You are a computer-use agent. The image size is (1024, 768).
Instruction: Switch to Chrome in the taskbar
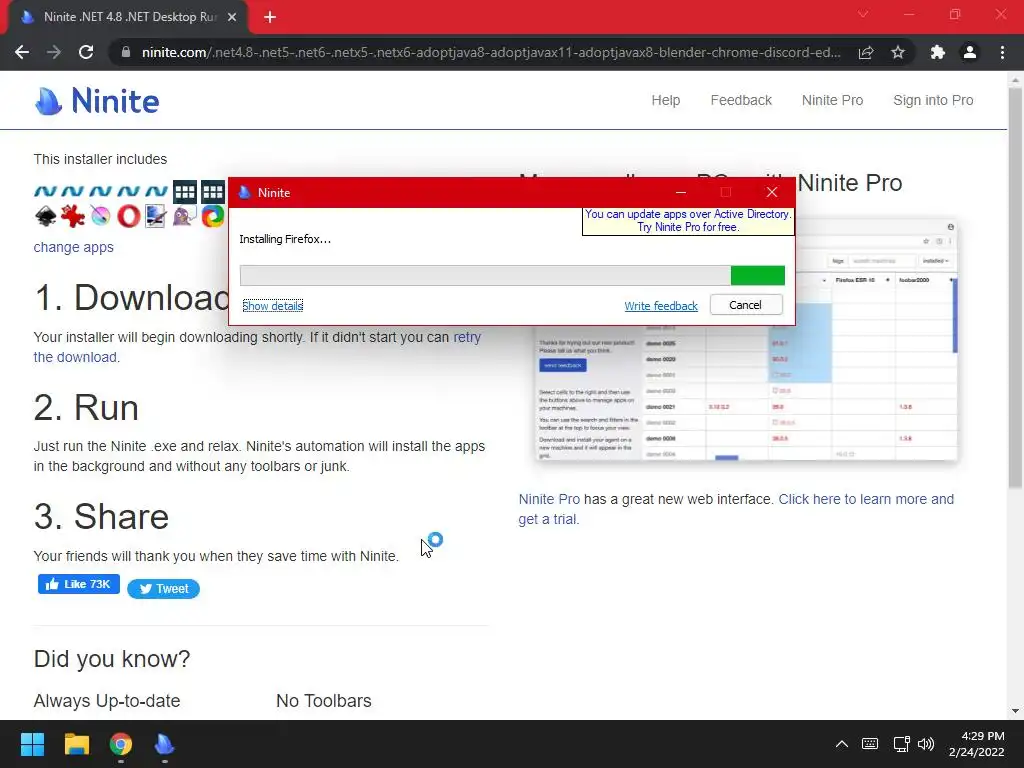121,744
